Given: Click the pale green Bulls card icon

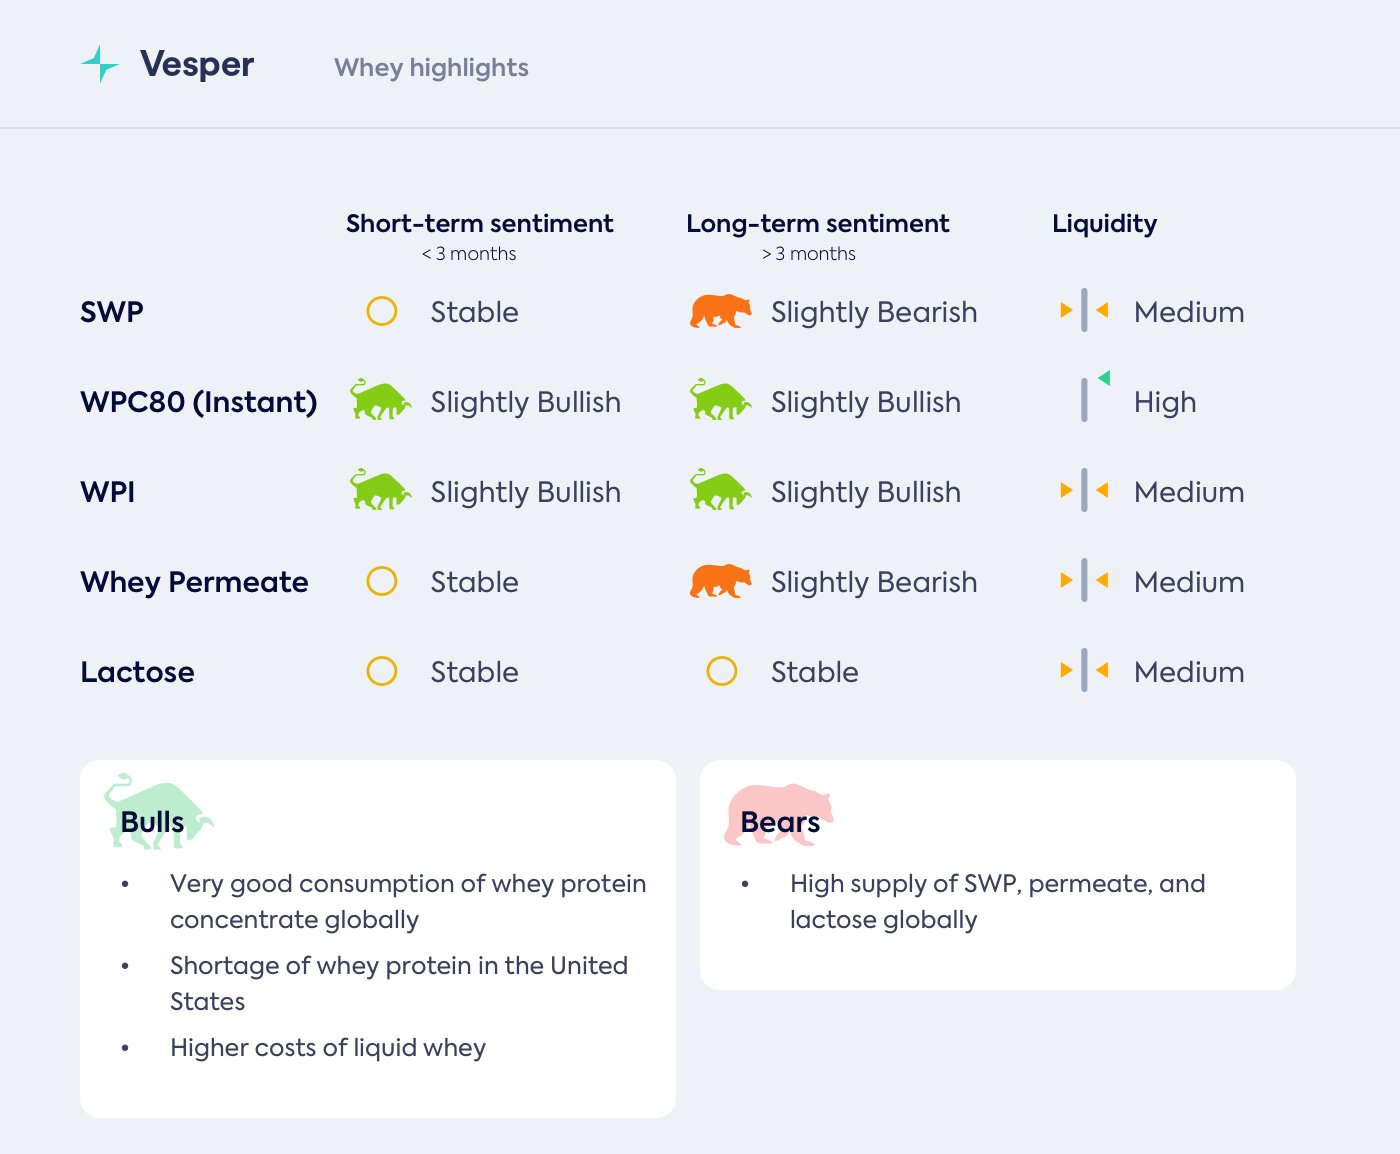Looking at the screenshot, I should (x=157, y=812).
